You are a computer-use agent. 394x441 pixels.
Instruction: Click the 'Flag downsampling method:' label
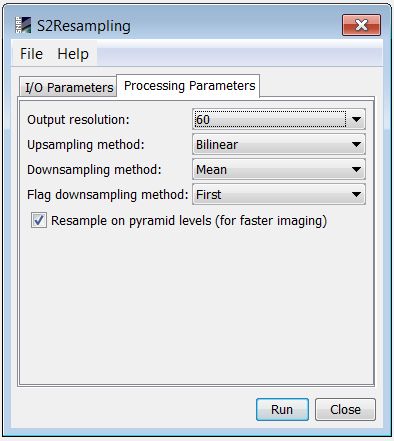tap(108, 194)
